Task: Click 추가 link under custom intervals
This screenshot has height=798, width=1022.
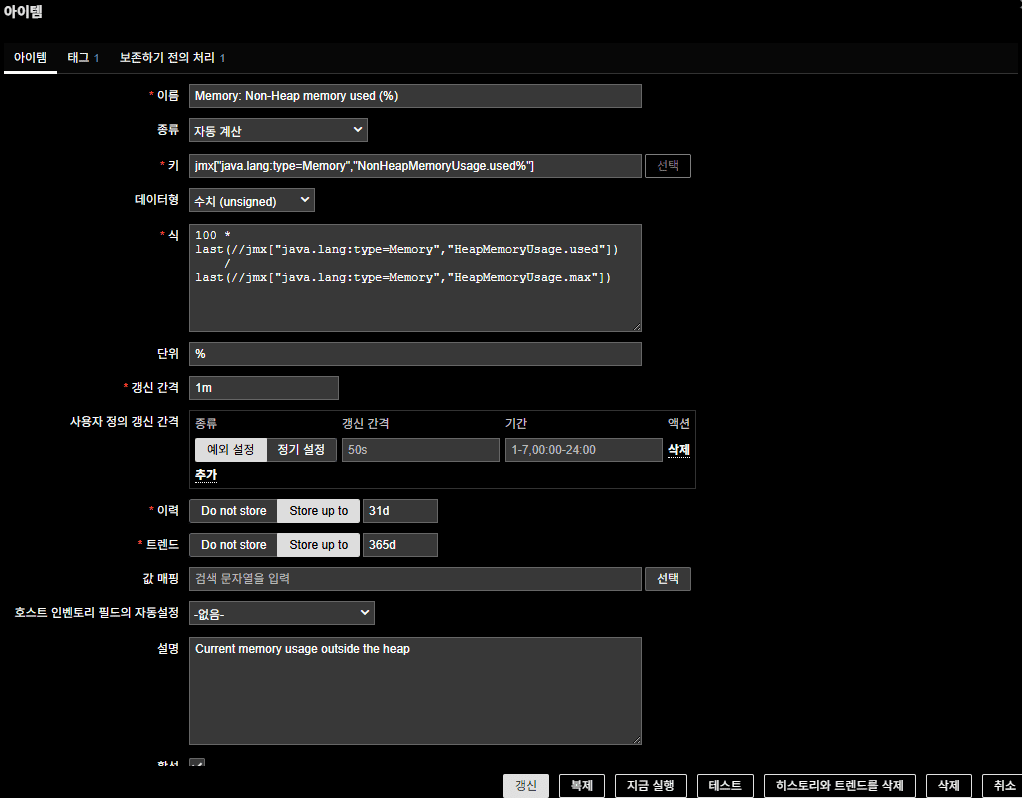Action: pos(205,474)
